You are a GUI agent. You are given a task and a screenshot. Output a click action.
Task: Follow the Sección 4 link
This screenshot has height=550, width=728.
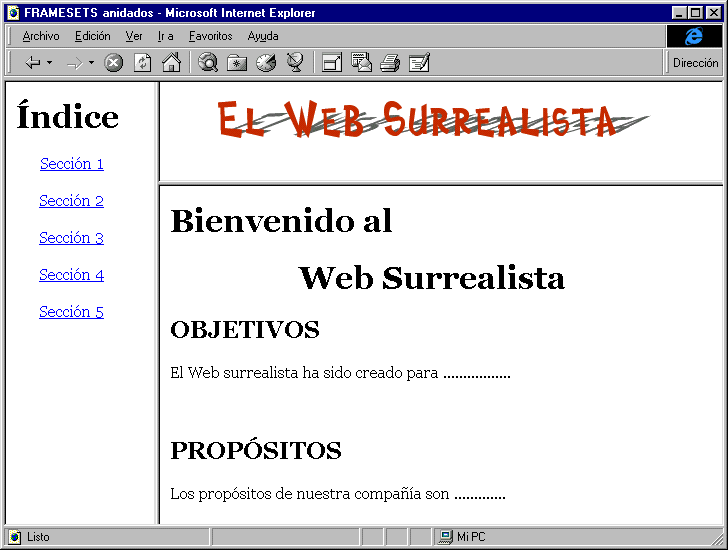(x=72, y=275)
